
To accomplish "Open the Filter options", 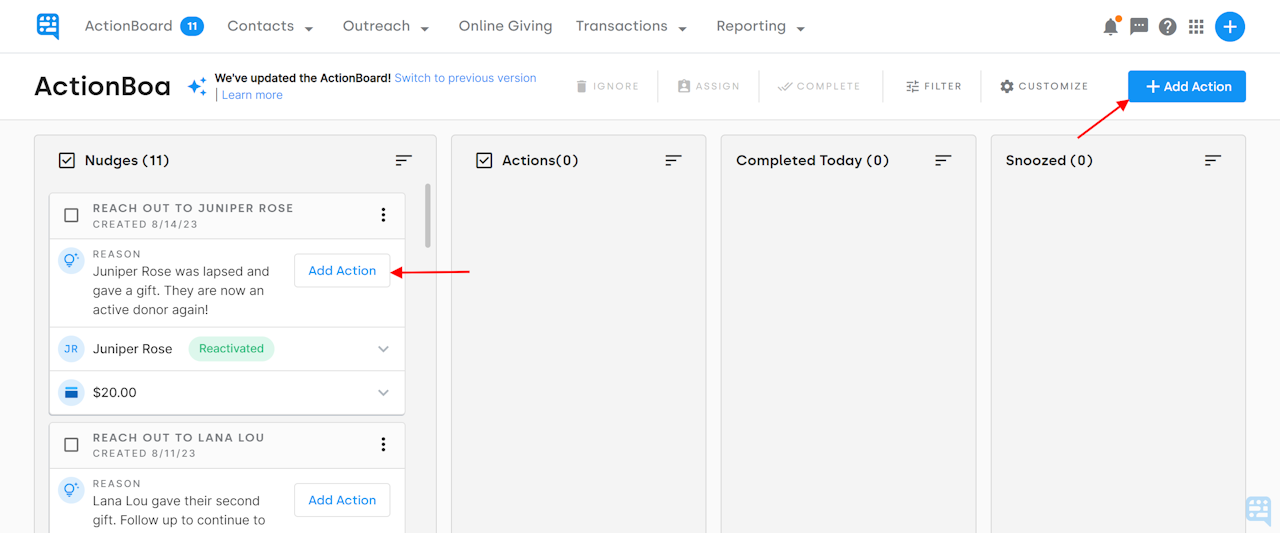I will pyautogui.click(x=933, y=86).
